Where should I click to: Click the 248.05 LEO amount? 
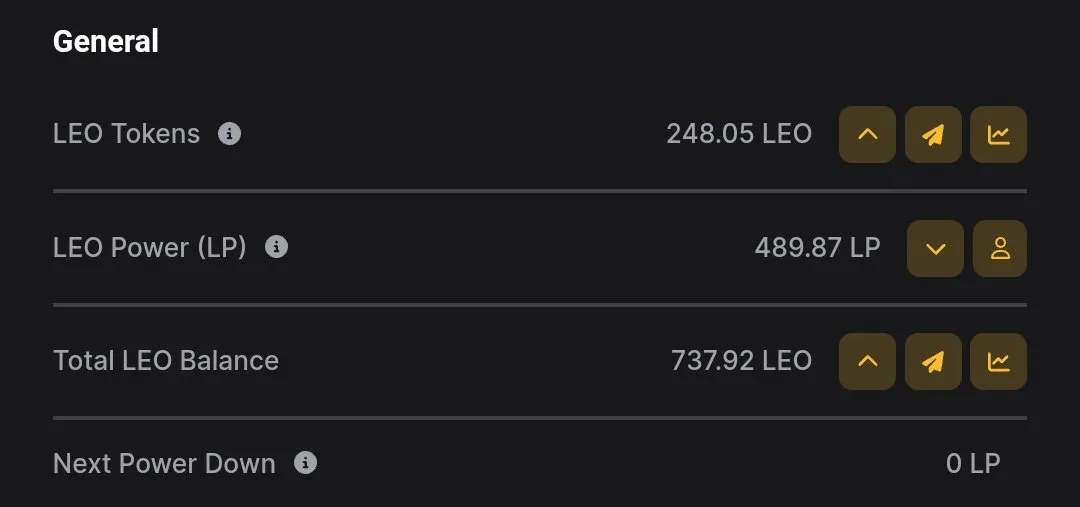pyautogui.click(x=739, y=134)
